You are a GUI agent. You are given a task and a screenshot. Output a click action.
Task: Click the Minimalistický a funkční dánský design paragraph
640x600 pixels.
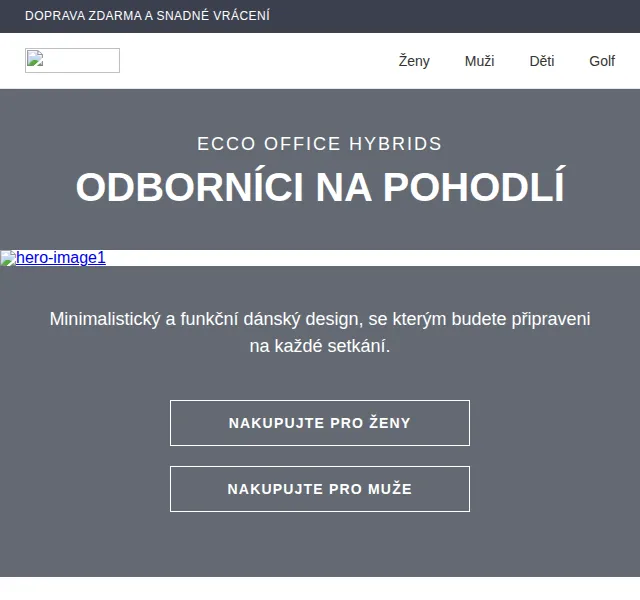pos(320,332)
